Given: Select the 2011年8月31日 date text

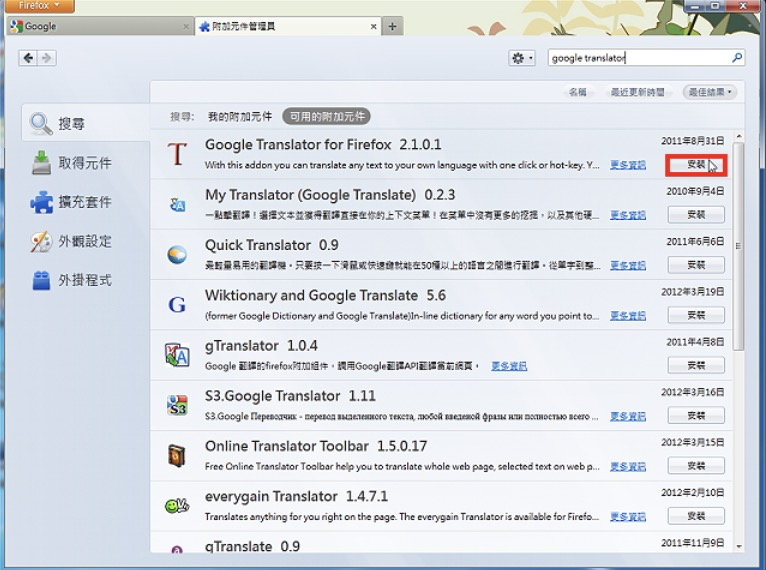Looking at the screenshot, I should 693,141.
